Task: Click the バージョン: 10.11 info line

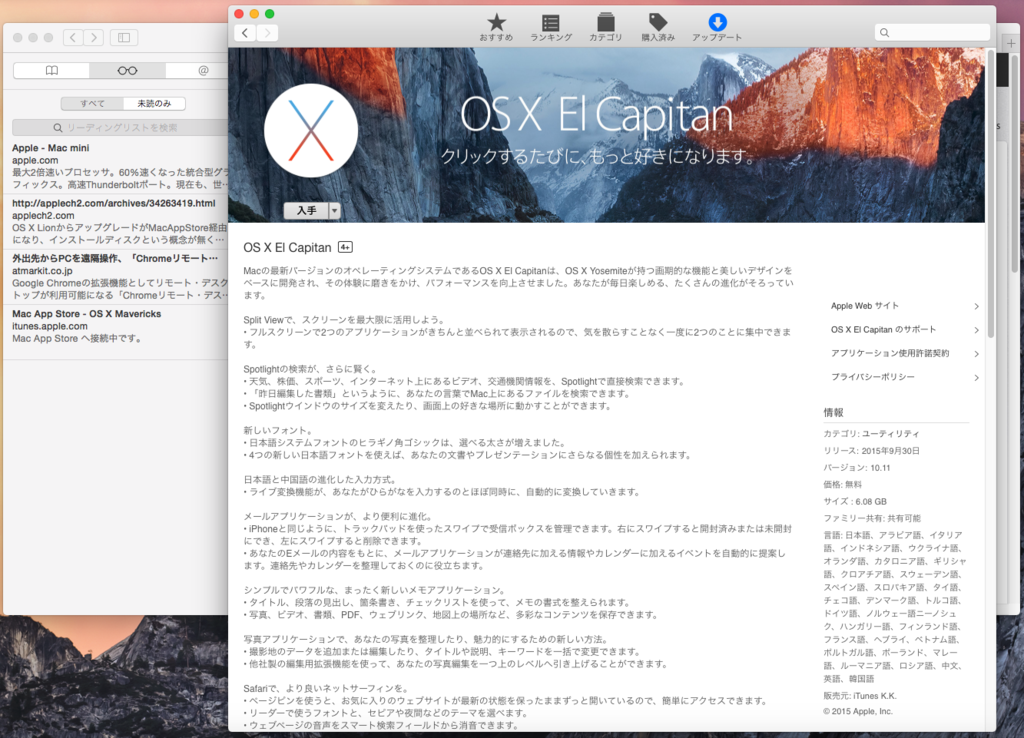Action: 857,468
